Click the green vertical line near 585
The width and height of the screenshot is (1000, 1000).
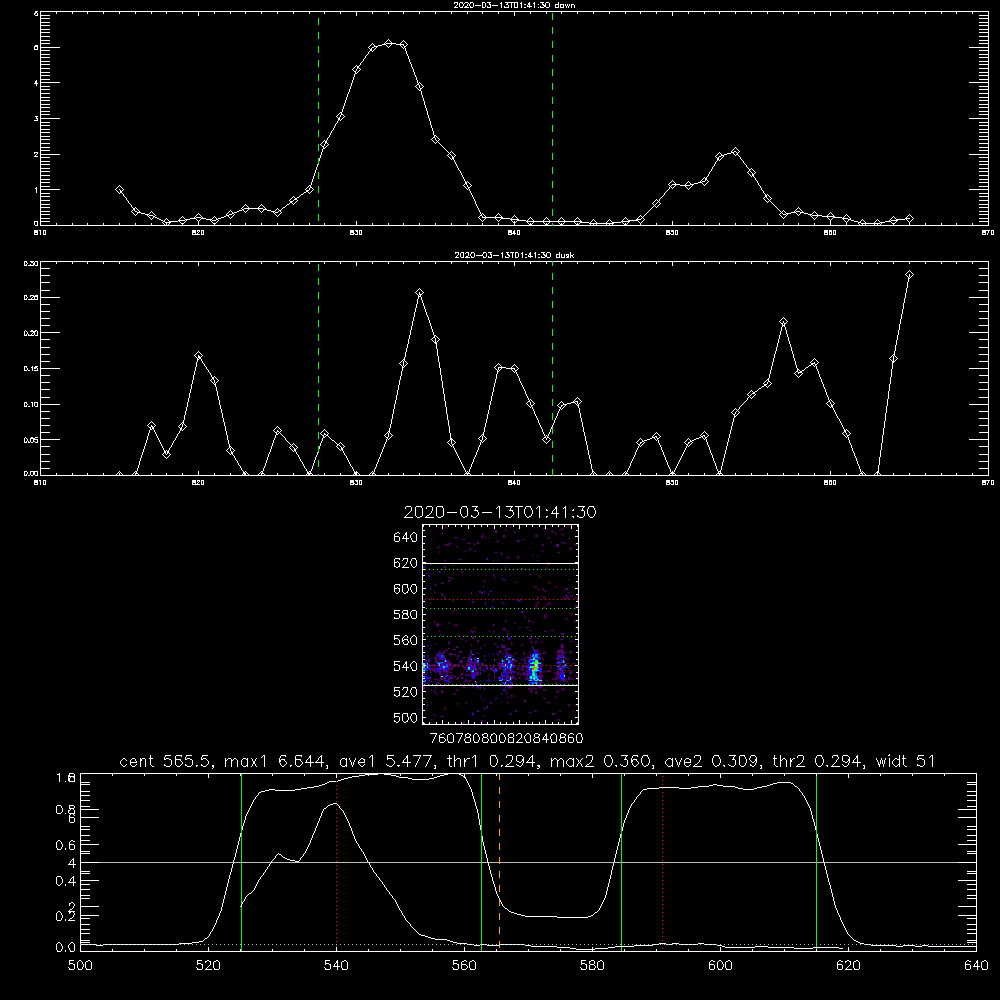click(x=621, y=862)
